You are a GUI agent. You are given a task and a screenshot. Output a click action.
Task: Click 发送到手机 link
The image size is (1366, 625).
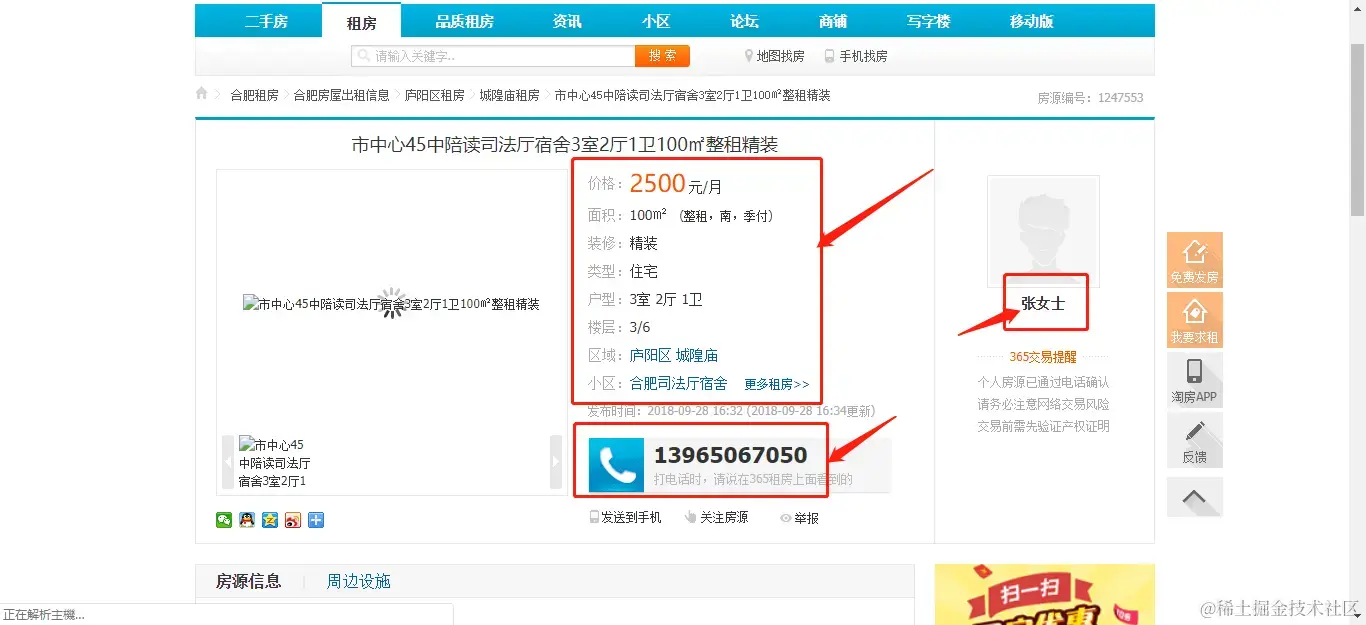point(625,517)
